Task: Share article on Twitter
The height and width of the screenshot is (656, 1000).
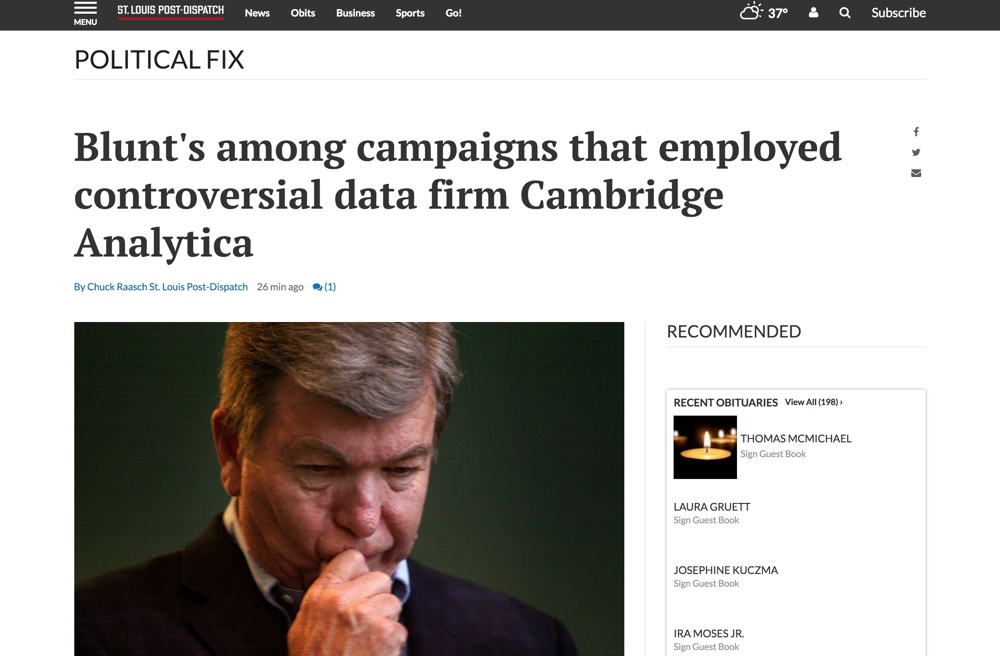Action: [916, 153]
